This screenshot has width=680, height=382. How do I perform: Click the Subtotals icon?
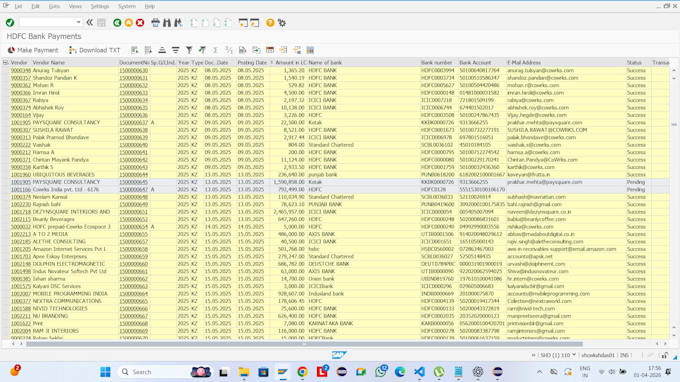[229, 50]
